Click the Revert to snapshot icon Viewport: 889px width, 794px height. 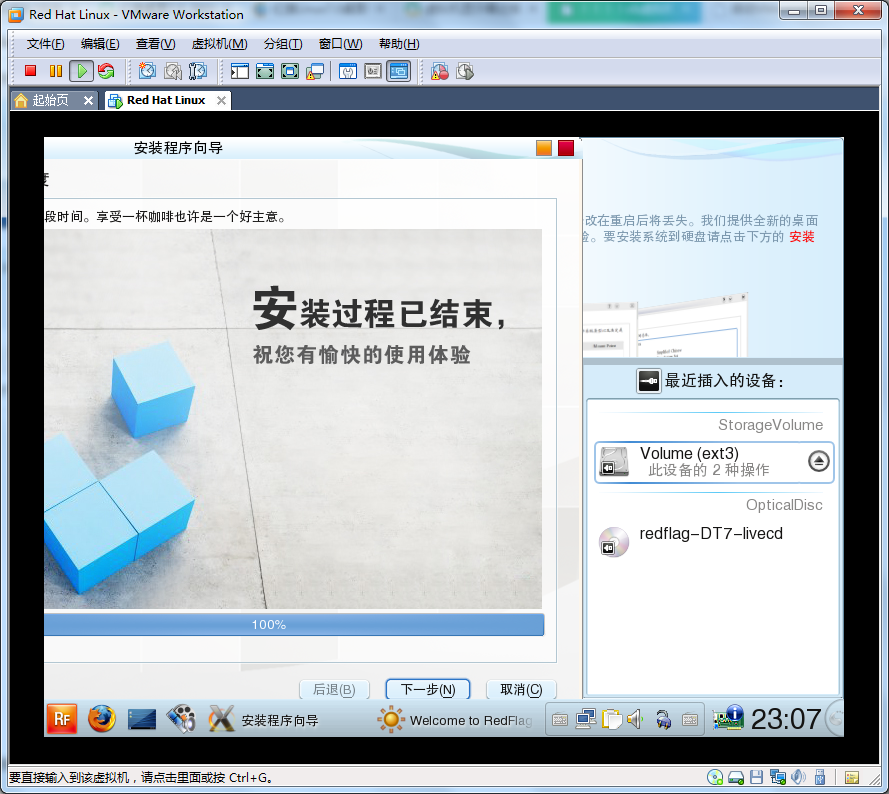(173, 71)
